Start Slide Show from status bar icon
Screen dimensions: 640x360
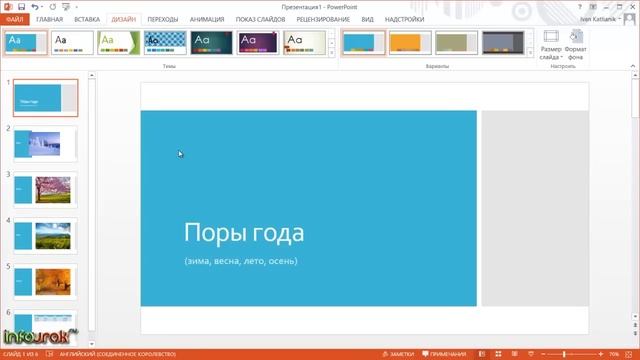pos(531,354)
